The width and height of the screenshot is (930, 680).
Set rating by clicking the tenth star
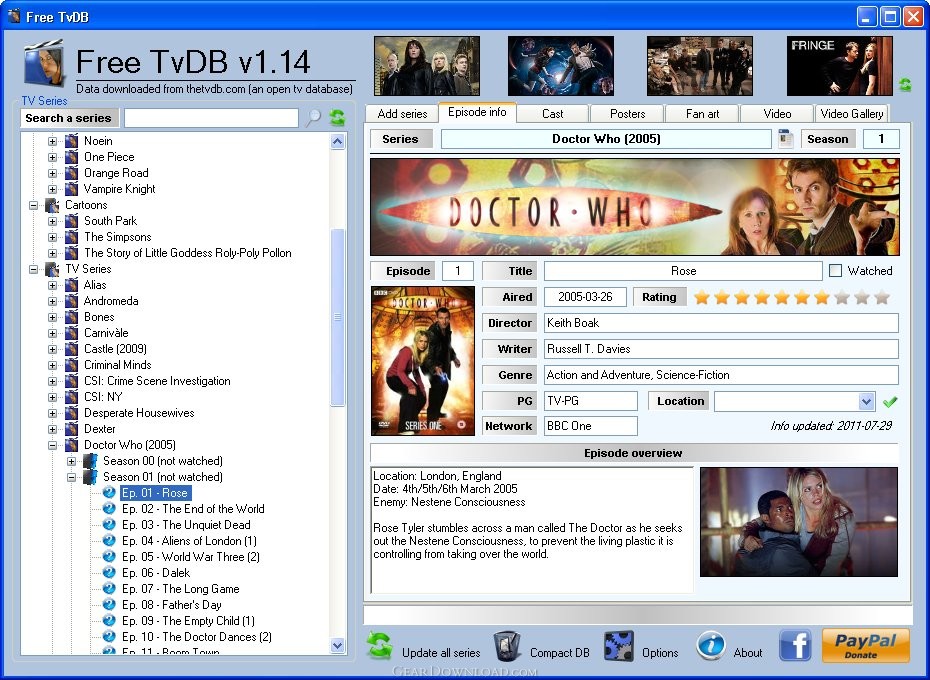[x=882, y=297]
